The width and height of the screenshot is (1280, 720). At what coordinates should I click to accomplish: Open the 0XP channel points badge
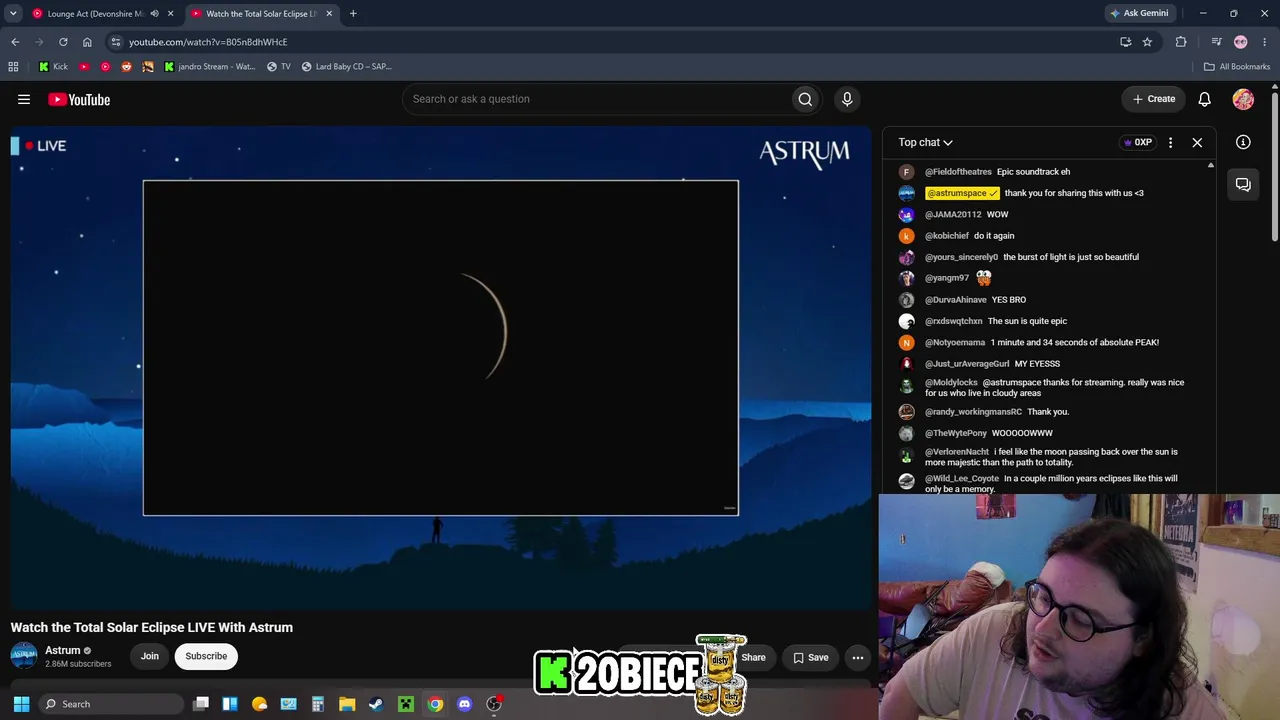pyautogui.click(x=1138, y=142)
